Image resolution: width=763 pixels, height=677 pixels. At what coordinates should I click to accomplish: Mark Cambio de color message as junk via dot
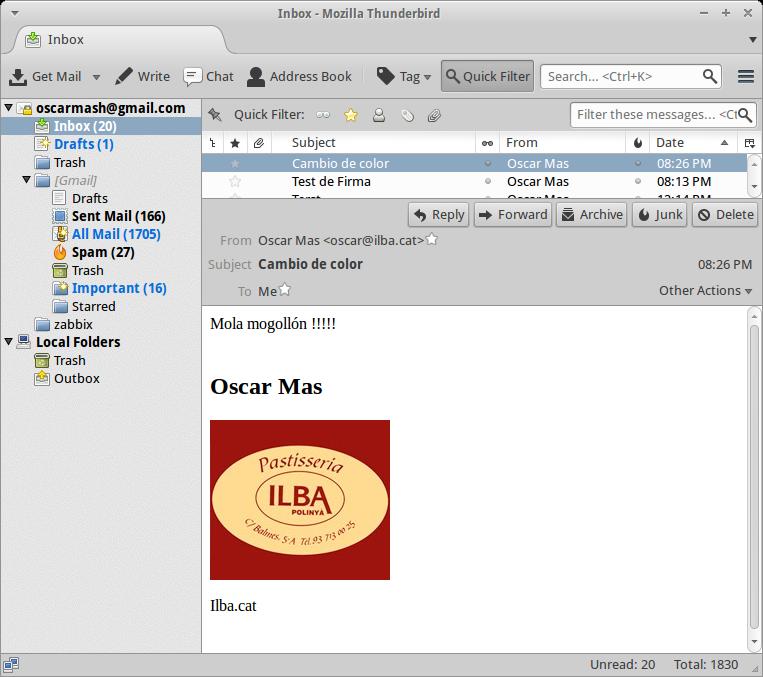point(637,164)
